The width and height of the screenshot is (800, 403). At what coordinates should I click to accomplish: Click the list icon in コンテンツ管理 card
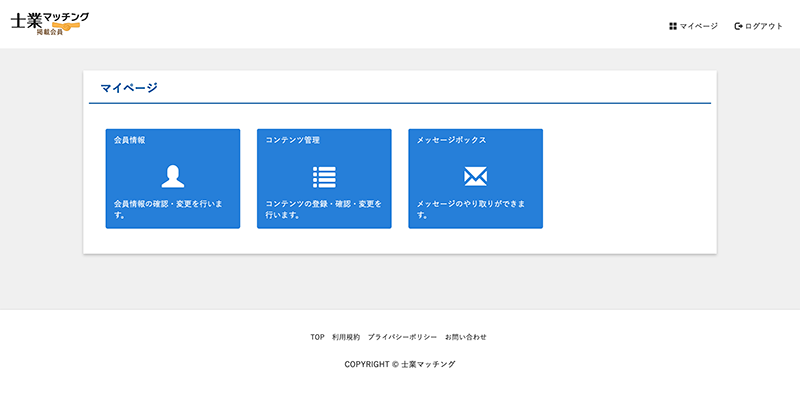[324, 177]
